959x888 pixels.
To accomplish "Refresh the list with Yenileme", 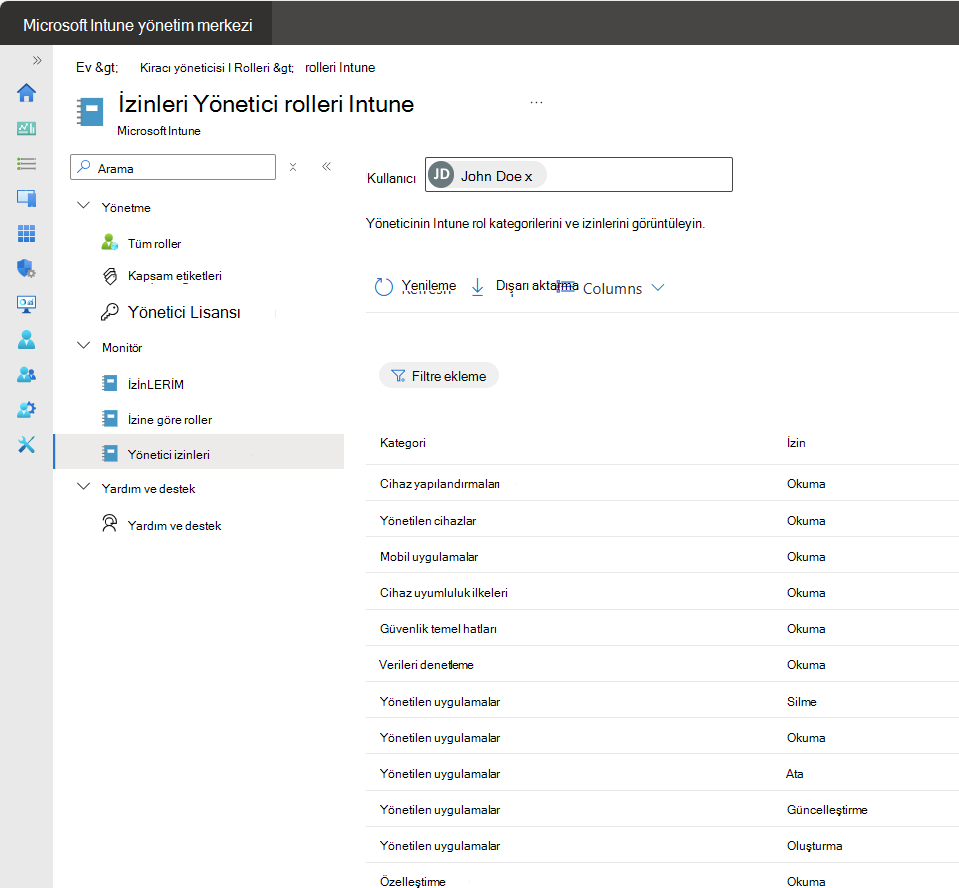I will click(x=415, y=286).
